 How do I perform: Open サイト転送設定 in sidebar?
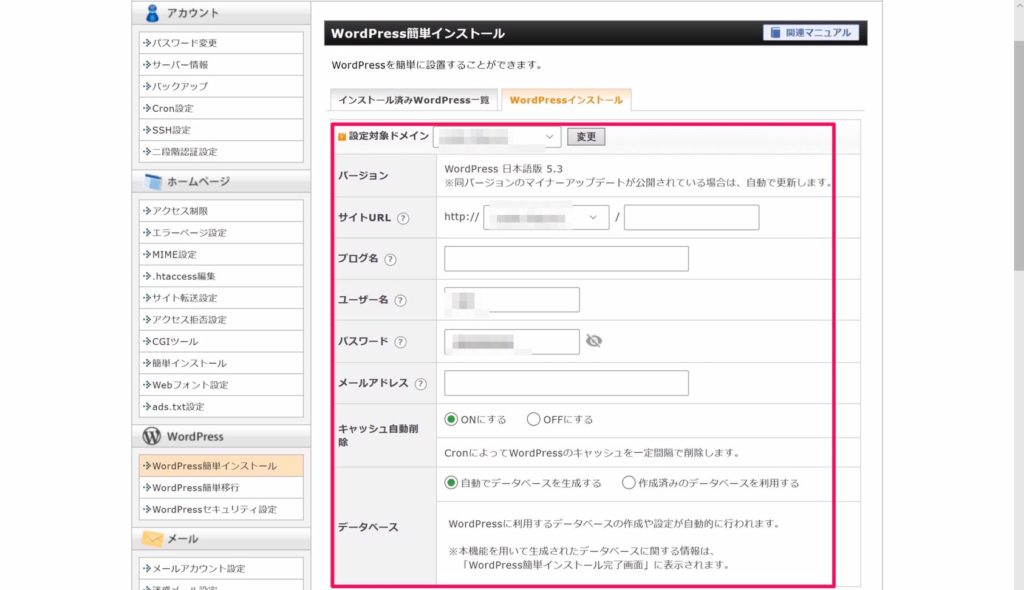point(221,298)
